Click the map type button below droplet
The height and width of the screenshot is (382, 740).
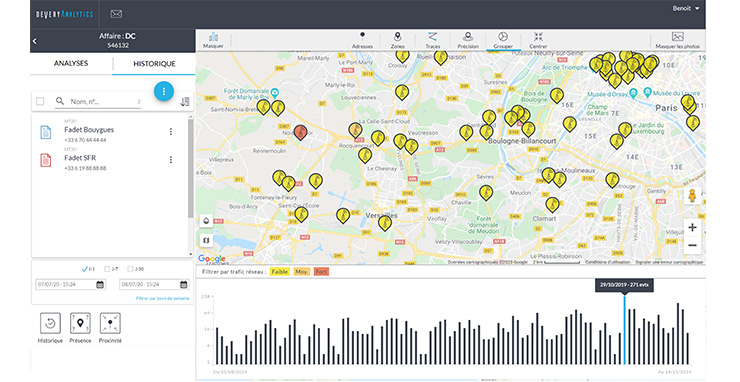click(x=206, y=240)
